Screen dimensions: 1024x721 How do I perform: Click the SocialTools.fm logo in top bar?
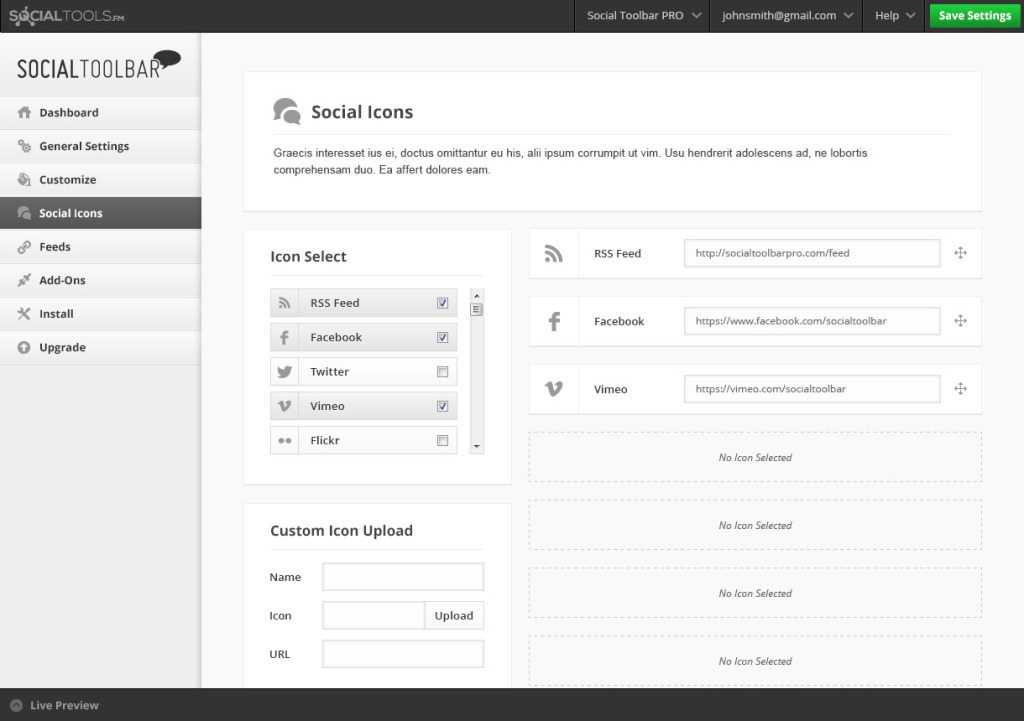click(x=66, y=16)
